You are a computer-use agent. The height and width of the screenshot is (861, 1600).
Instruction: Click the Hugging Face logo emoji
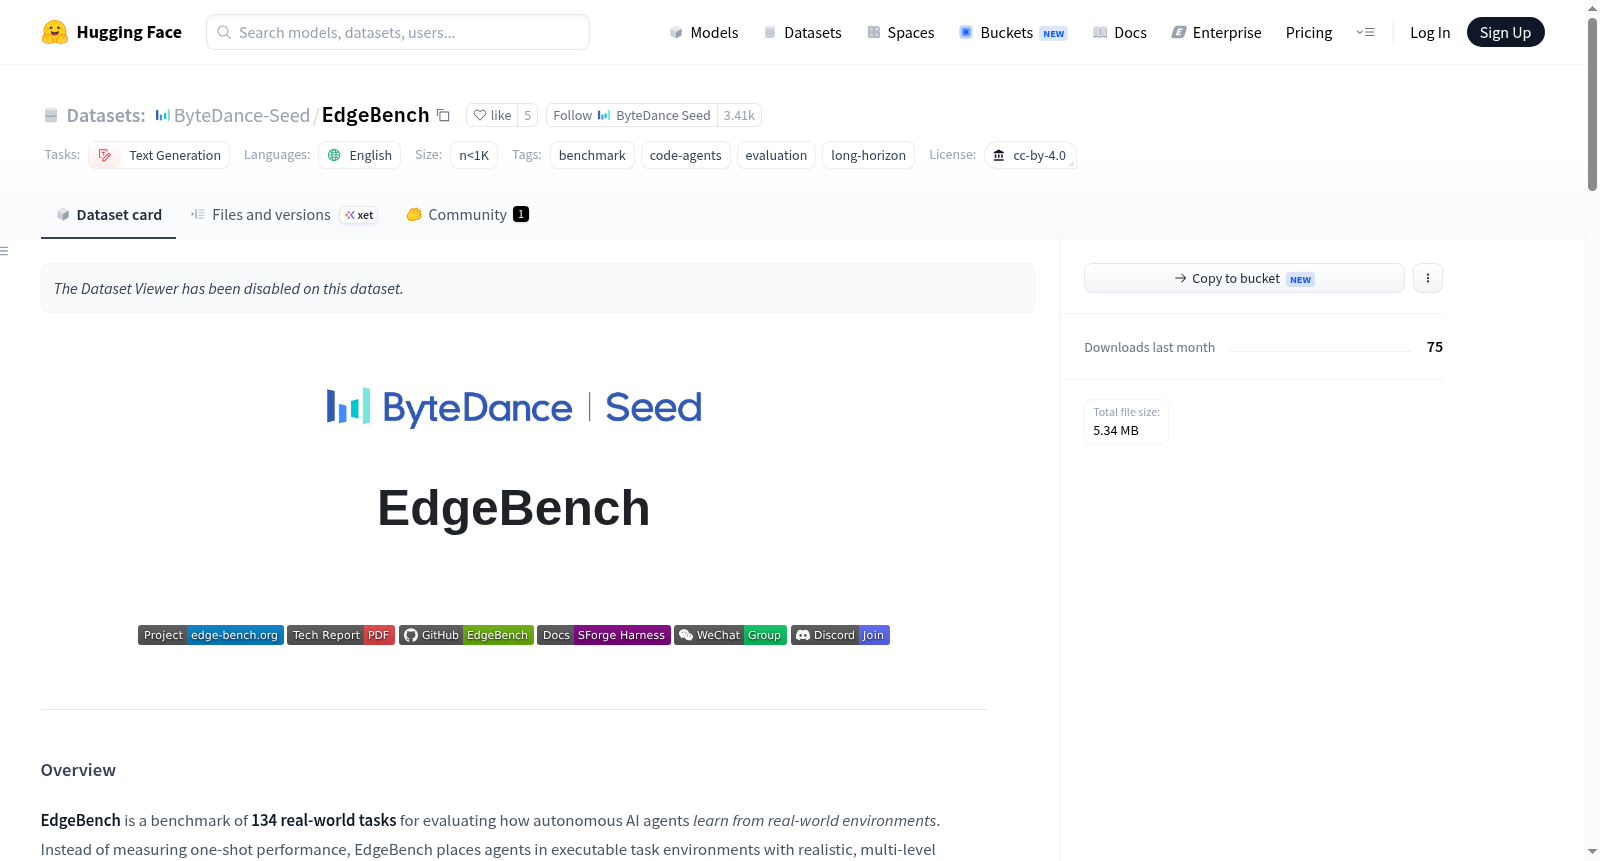(55, 32)
